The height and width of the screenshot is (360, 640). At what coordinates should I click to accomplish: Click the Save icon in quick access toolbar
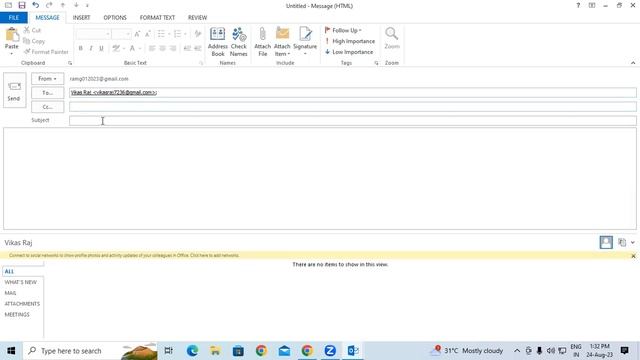[22, 5]
